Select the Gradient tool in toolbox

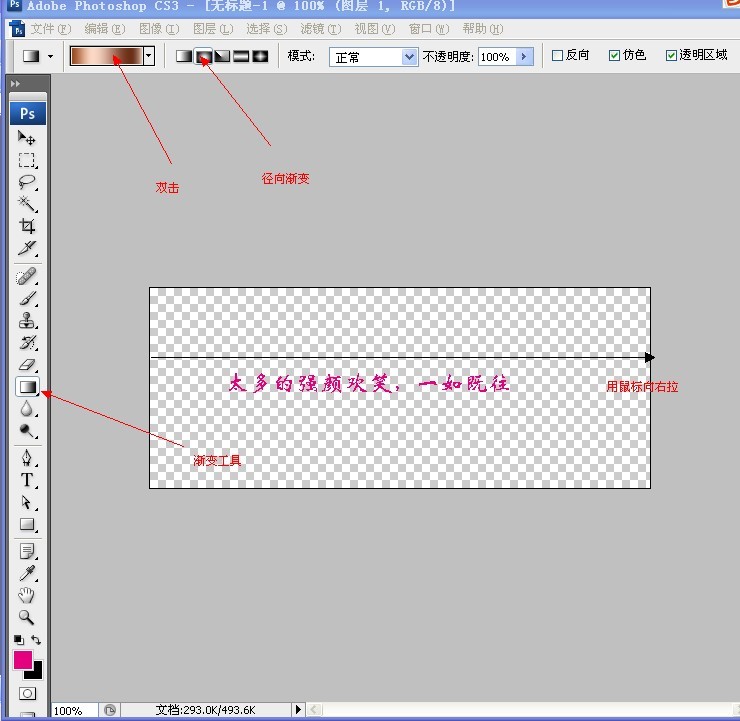click(27, 387)
